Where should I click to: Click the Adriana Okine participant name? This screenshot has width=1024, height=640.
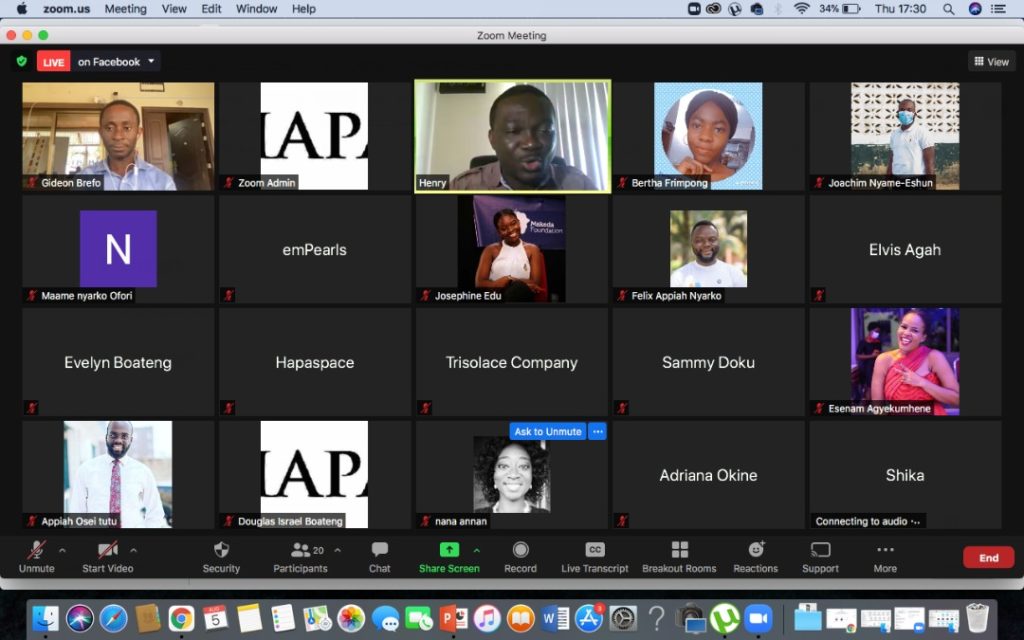pyautogui.click(x=709, y=475)
